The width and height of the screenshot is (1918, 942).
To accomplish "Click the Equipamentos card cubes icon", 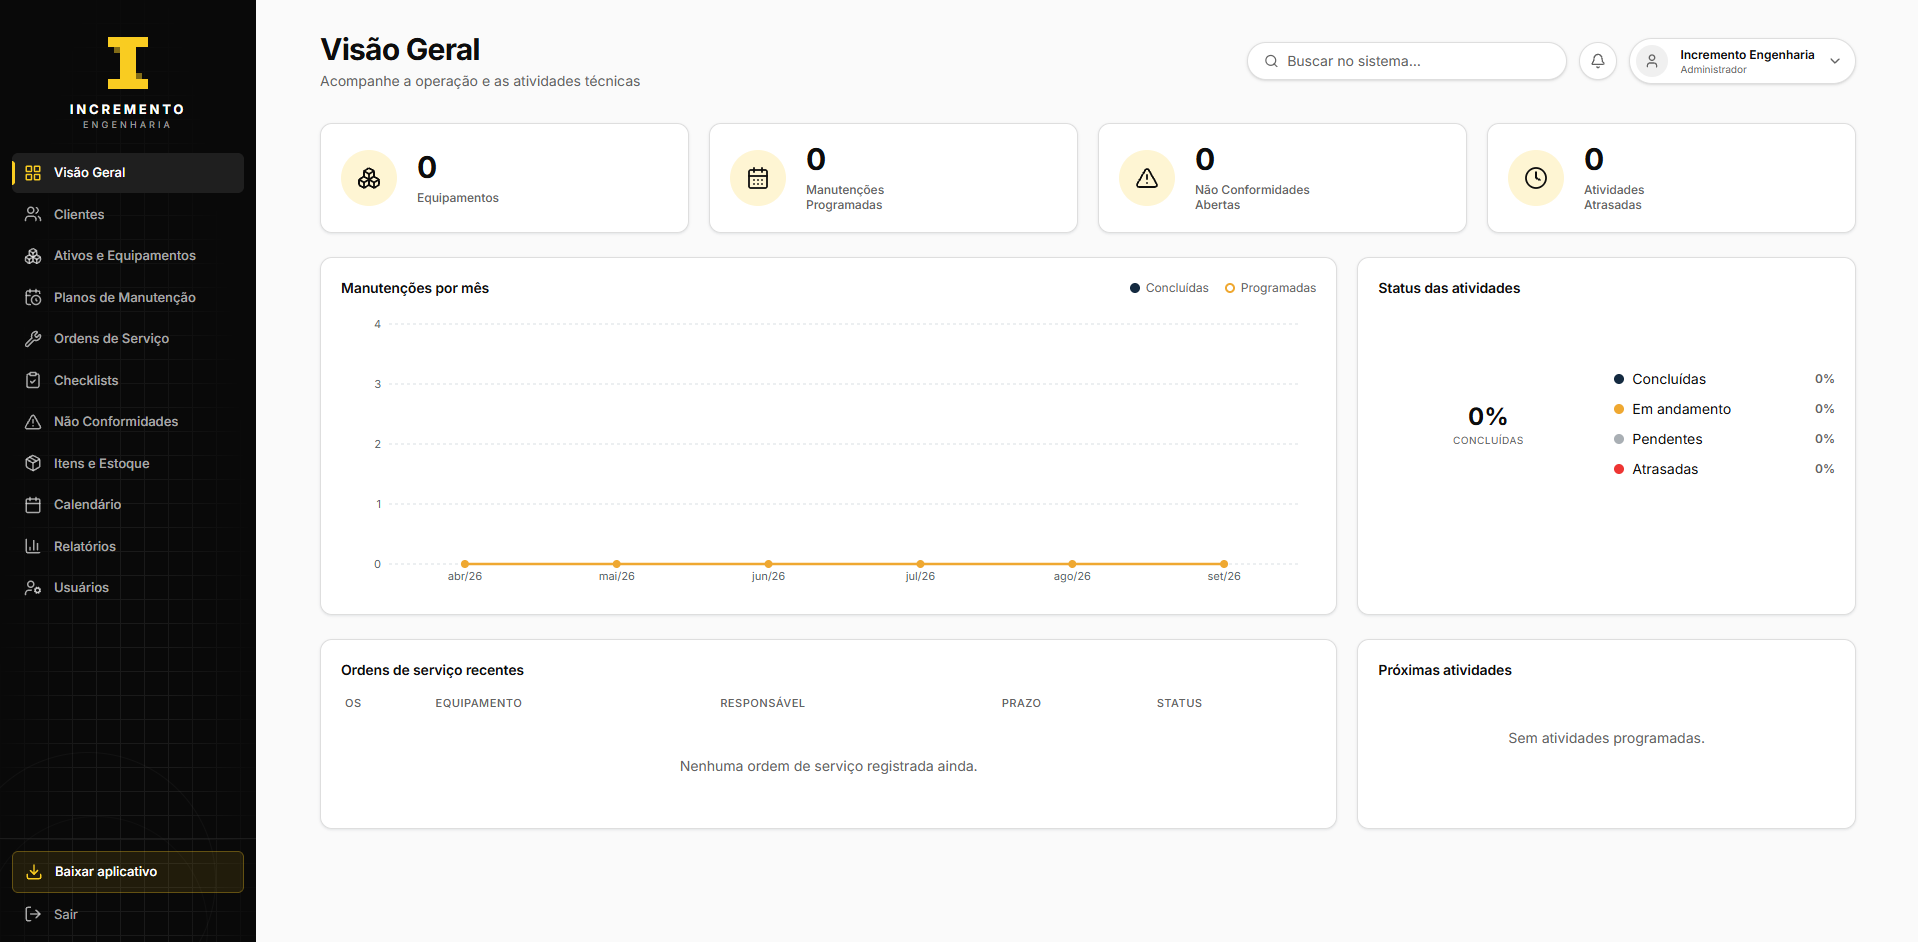I will coord(369,178).
